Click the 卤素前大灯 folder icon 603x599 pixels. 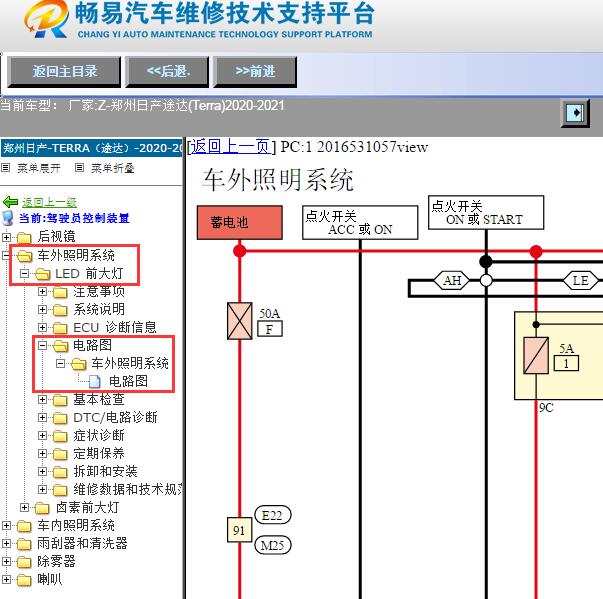click(42, 508)
